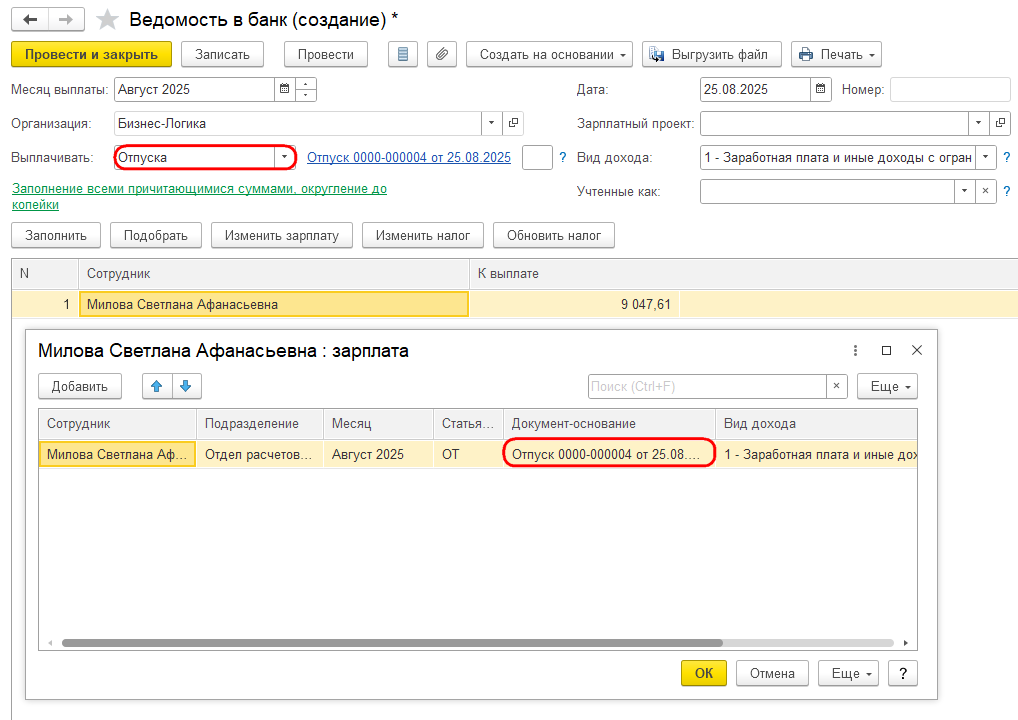This screenshot has height=720, width=1018.
Task: Open the Печать dropdown menu
Action: coord(836,55)
